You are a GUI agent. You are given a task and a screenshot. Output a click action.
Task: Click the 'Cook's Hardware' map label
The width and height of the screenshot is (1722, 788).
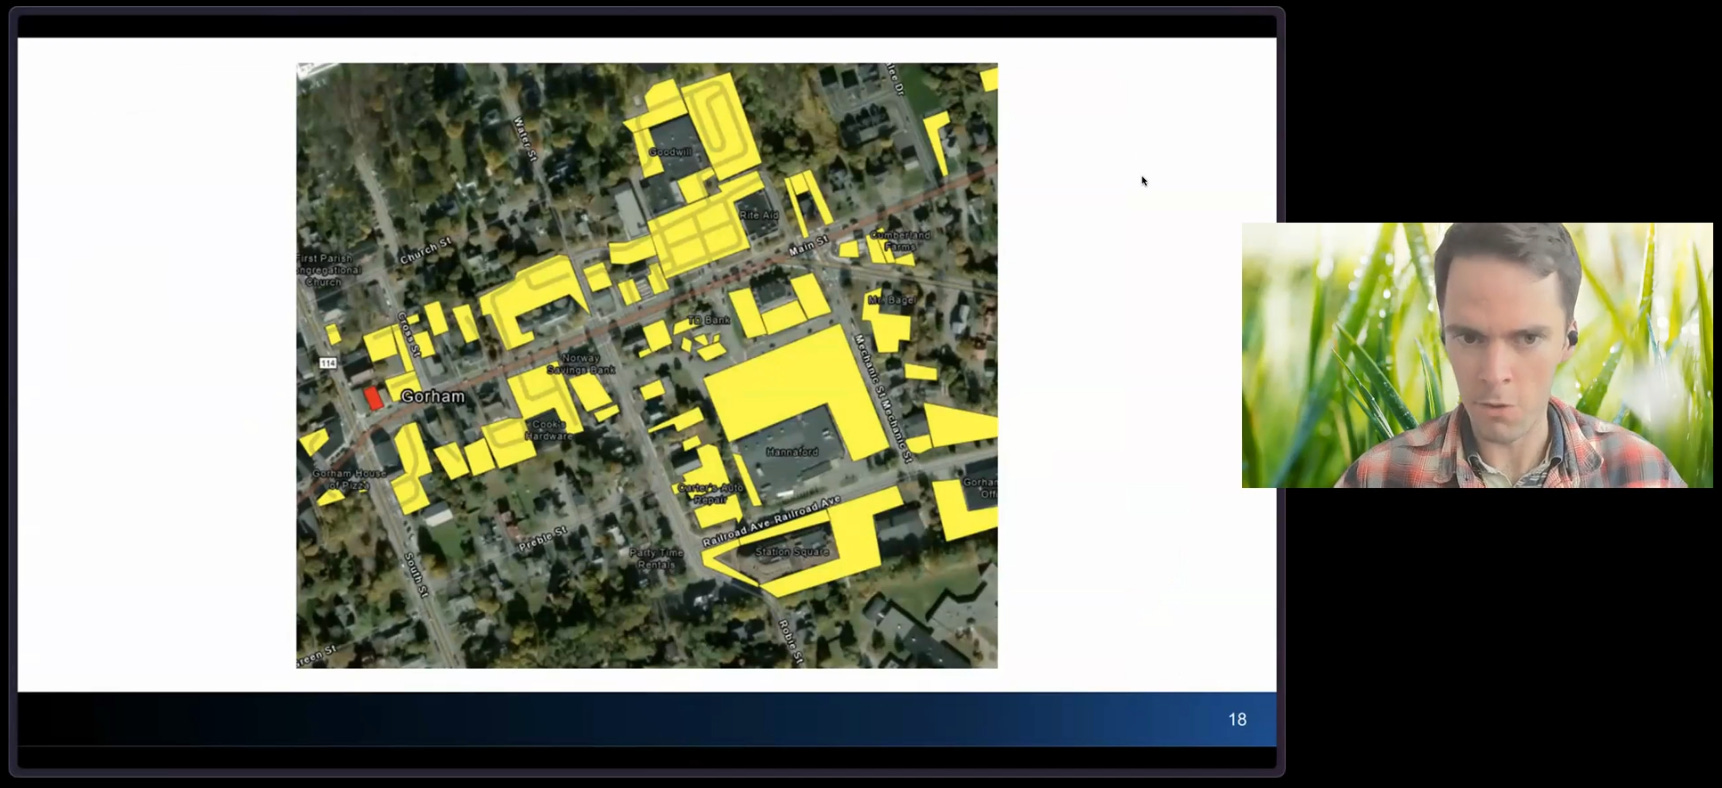549,430
